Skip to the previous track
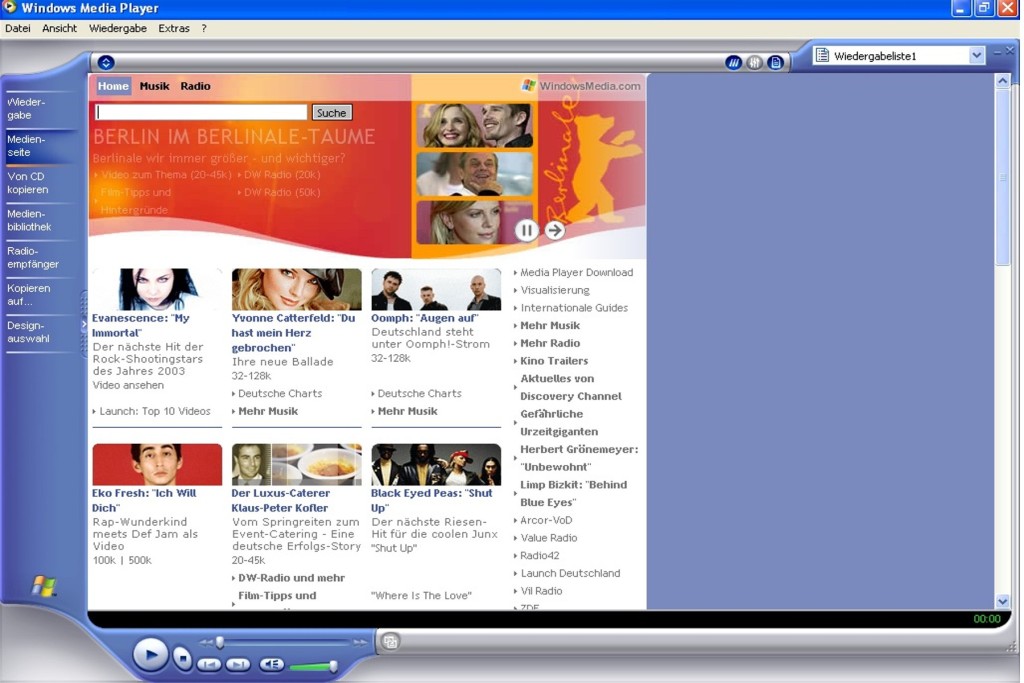This screenshot has height=683, width=1024. (x=209, y=665)
